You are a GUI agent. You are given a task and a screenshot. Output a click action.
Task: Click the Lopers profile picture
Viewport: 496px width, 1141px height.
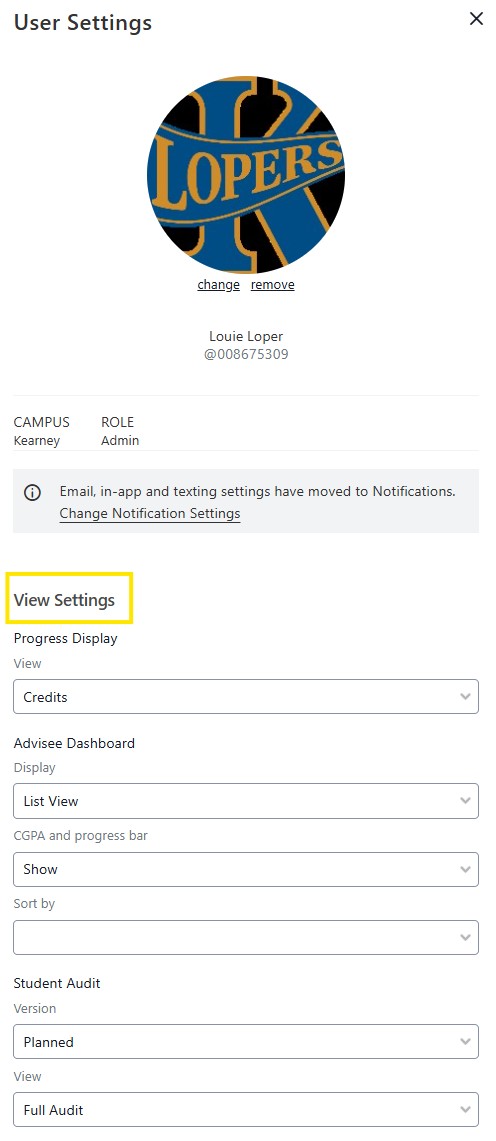point(246,173)
